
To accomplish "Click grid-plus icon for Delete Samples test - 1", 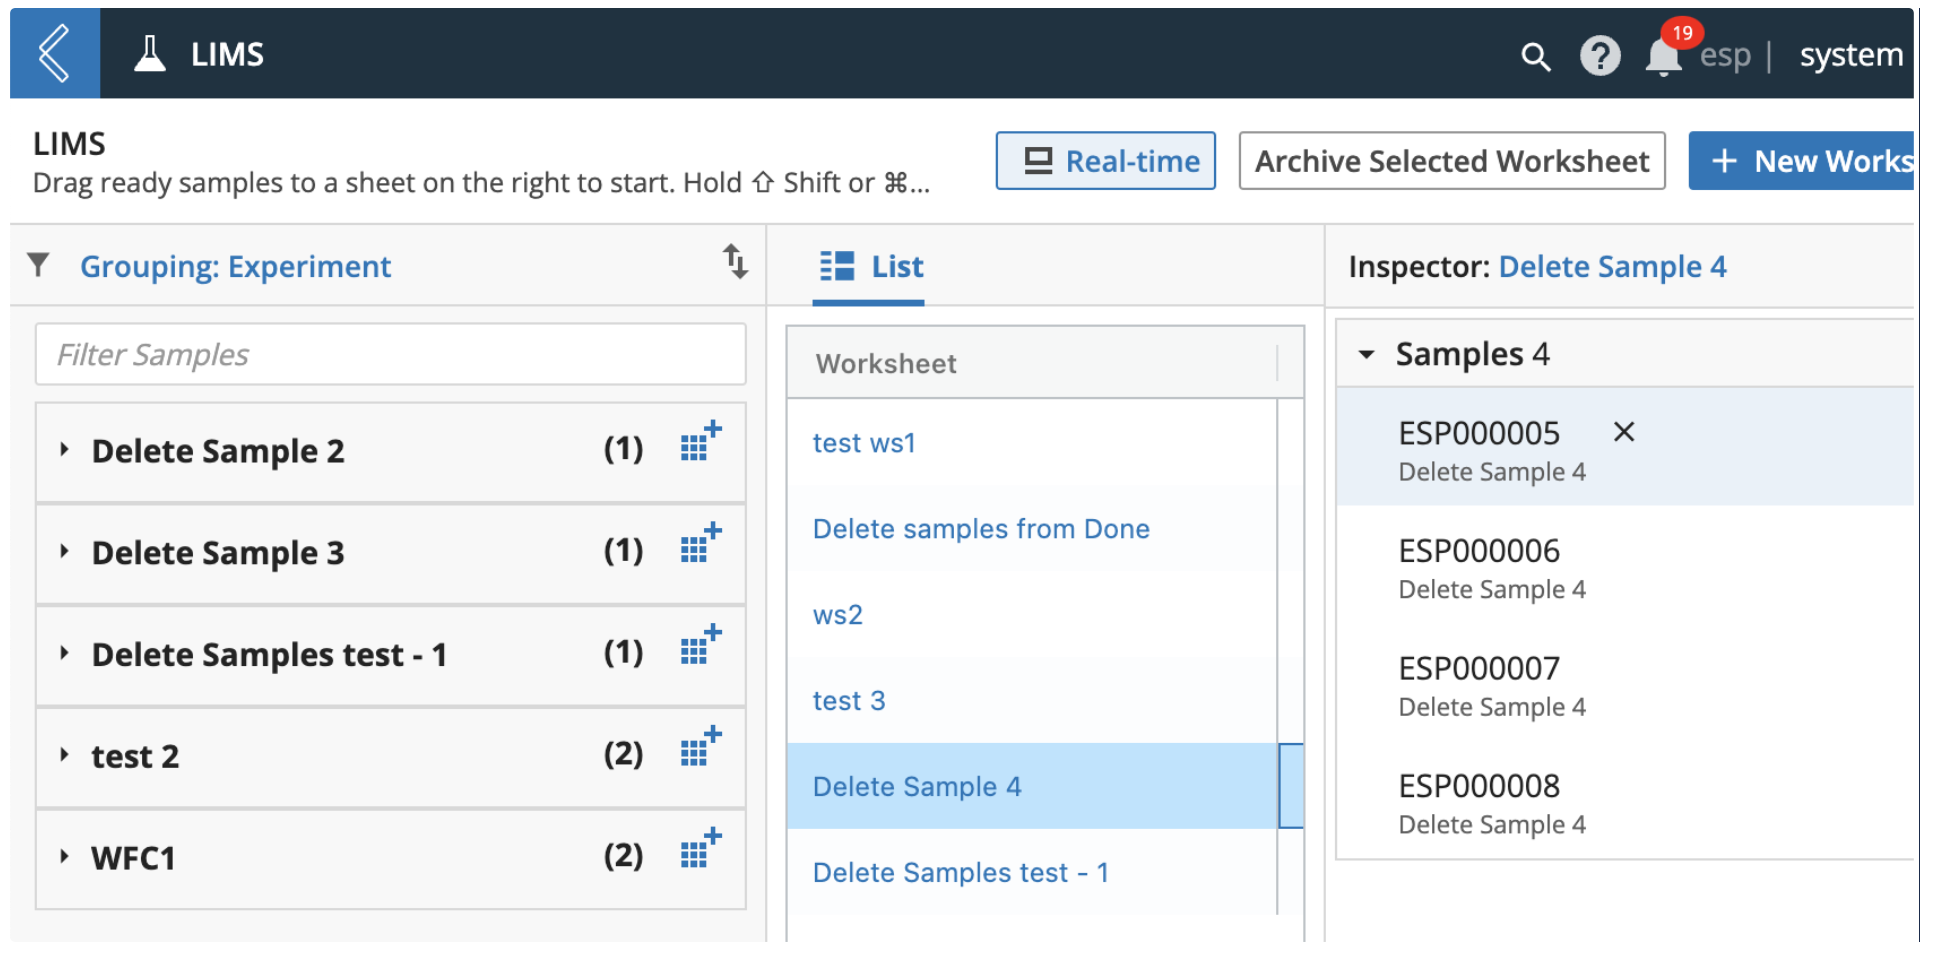I will click(x=700, y=645).
